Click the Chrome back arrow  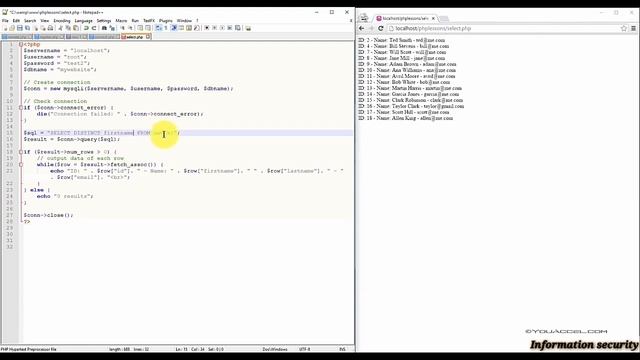pos(362,28)
